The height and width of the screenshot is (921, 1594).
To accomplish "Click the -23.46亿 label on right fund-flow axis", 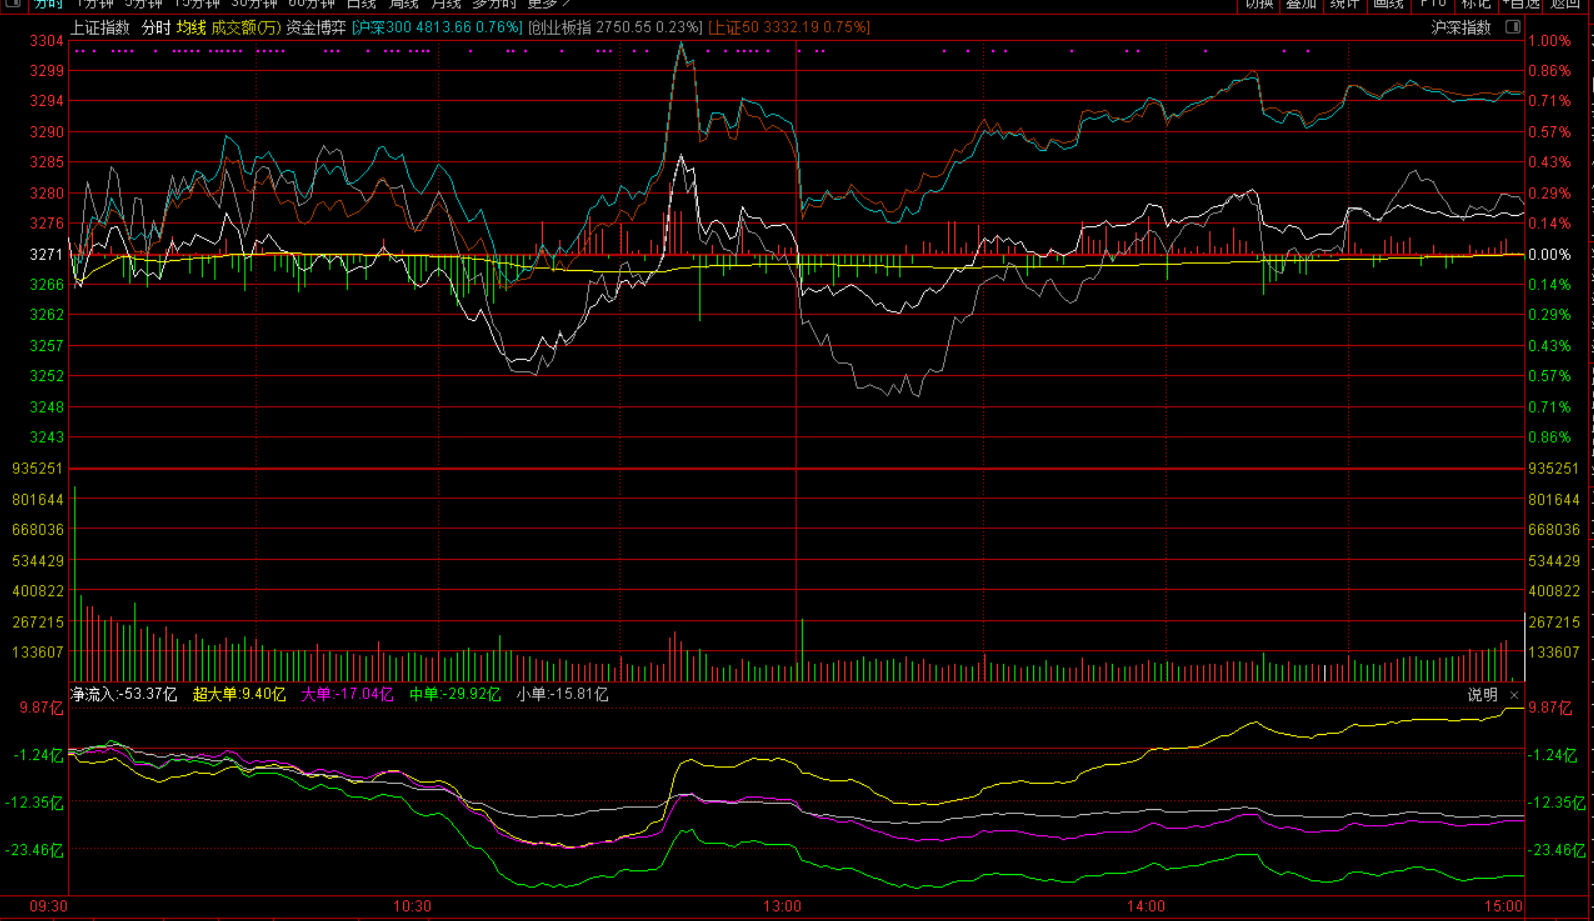I will pyautogui.click(x=1557, y=850).
